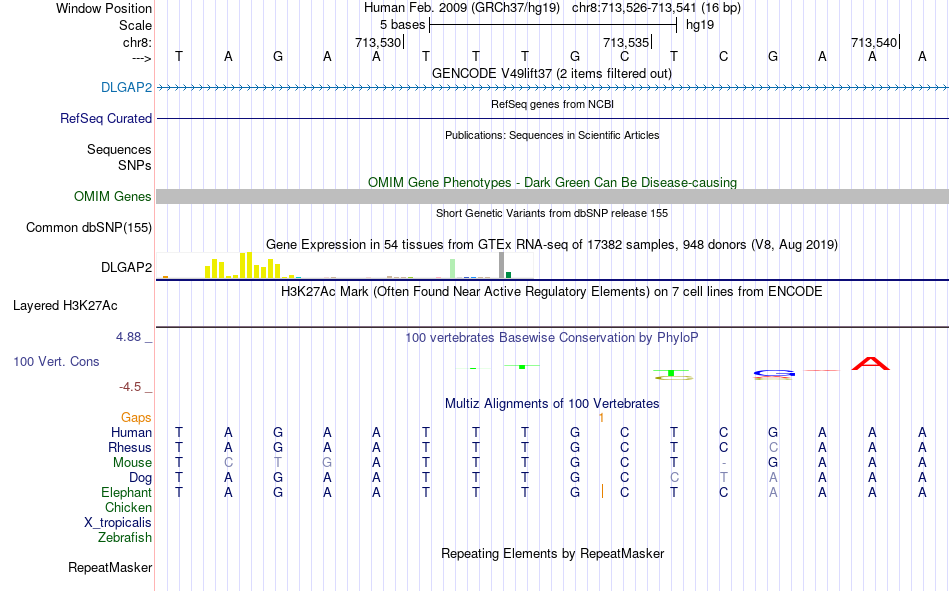This screenshot has width=950, height=591.
Task: Click the Repeating Elements by RepeatMasker title
Action: point(553,553)
